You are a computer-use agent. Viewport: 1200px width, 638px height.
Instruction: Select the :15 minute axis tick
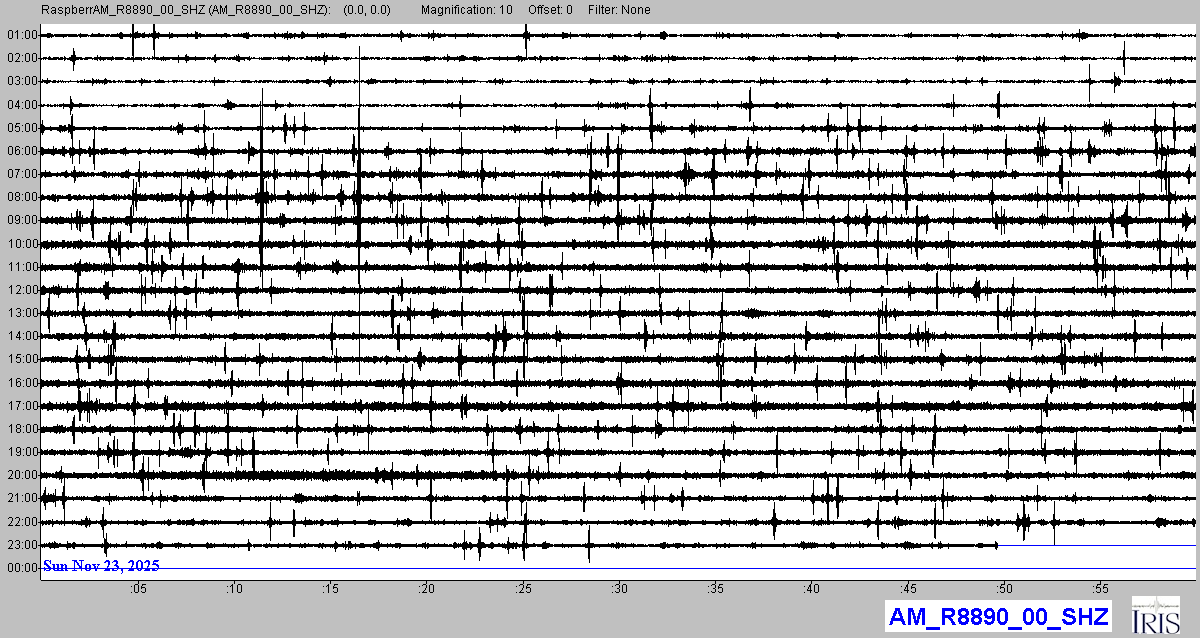point(331,588)
